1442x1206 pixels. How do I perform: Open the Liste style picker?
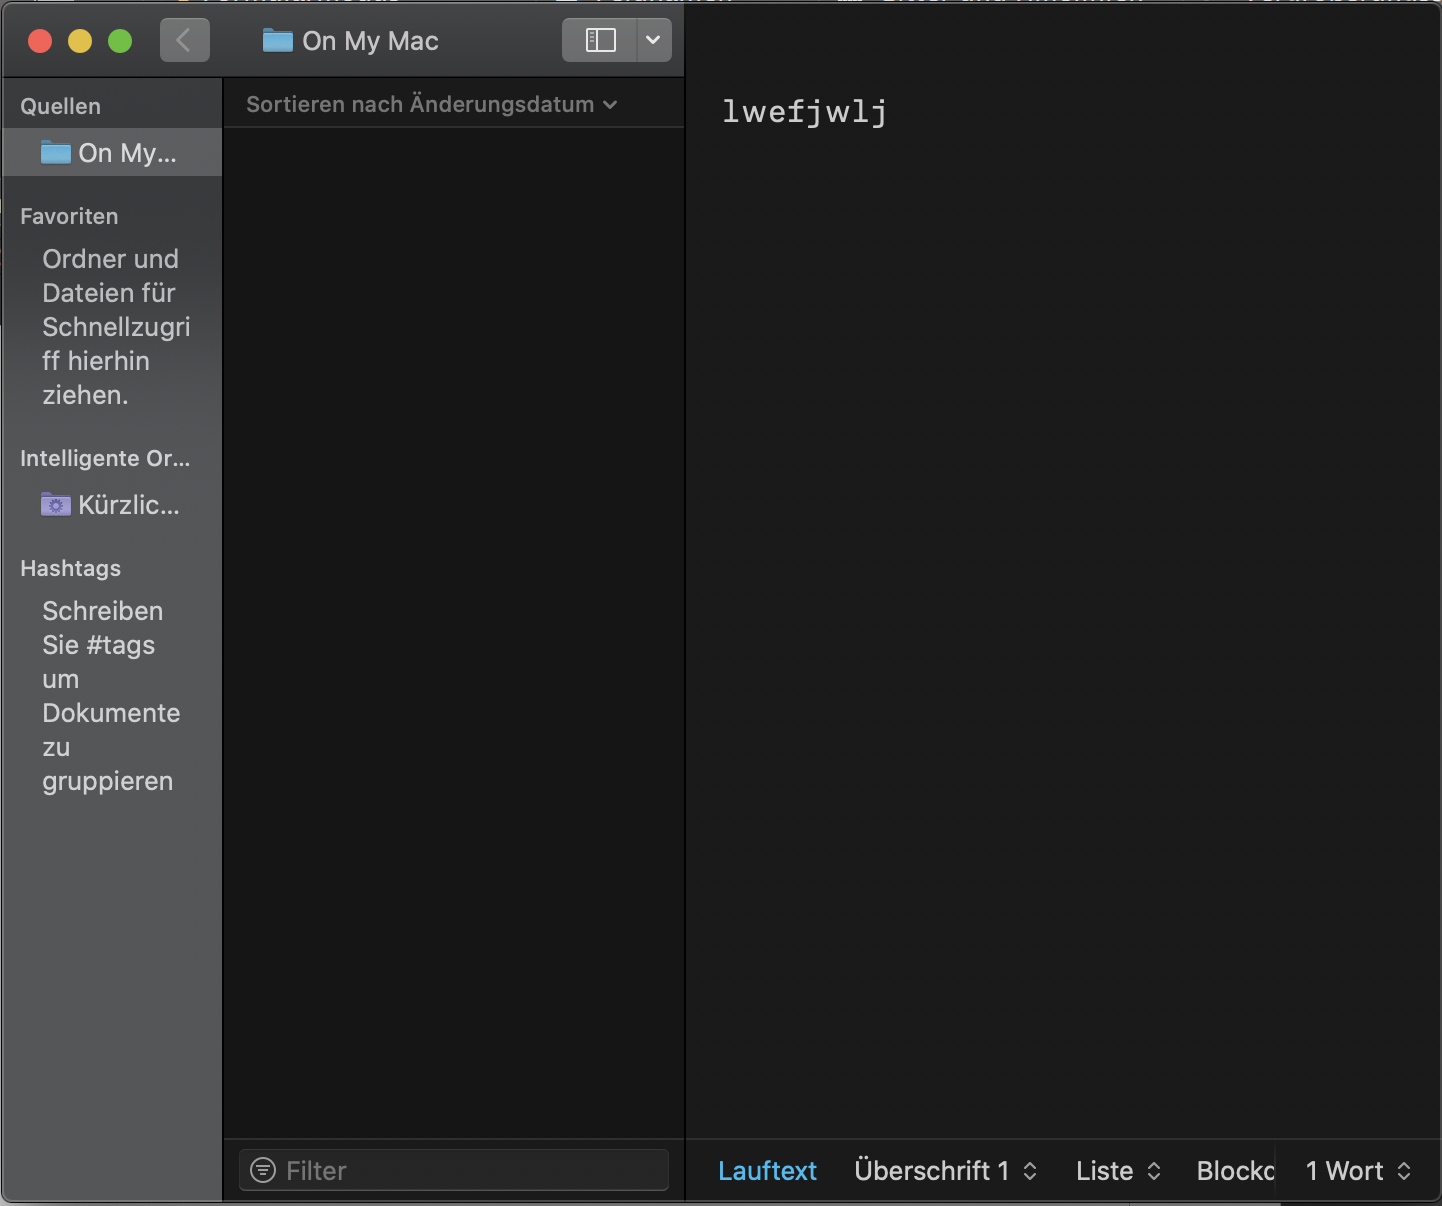click(x=1118, y=1171)
